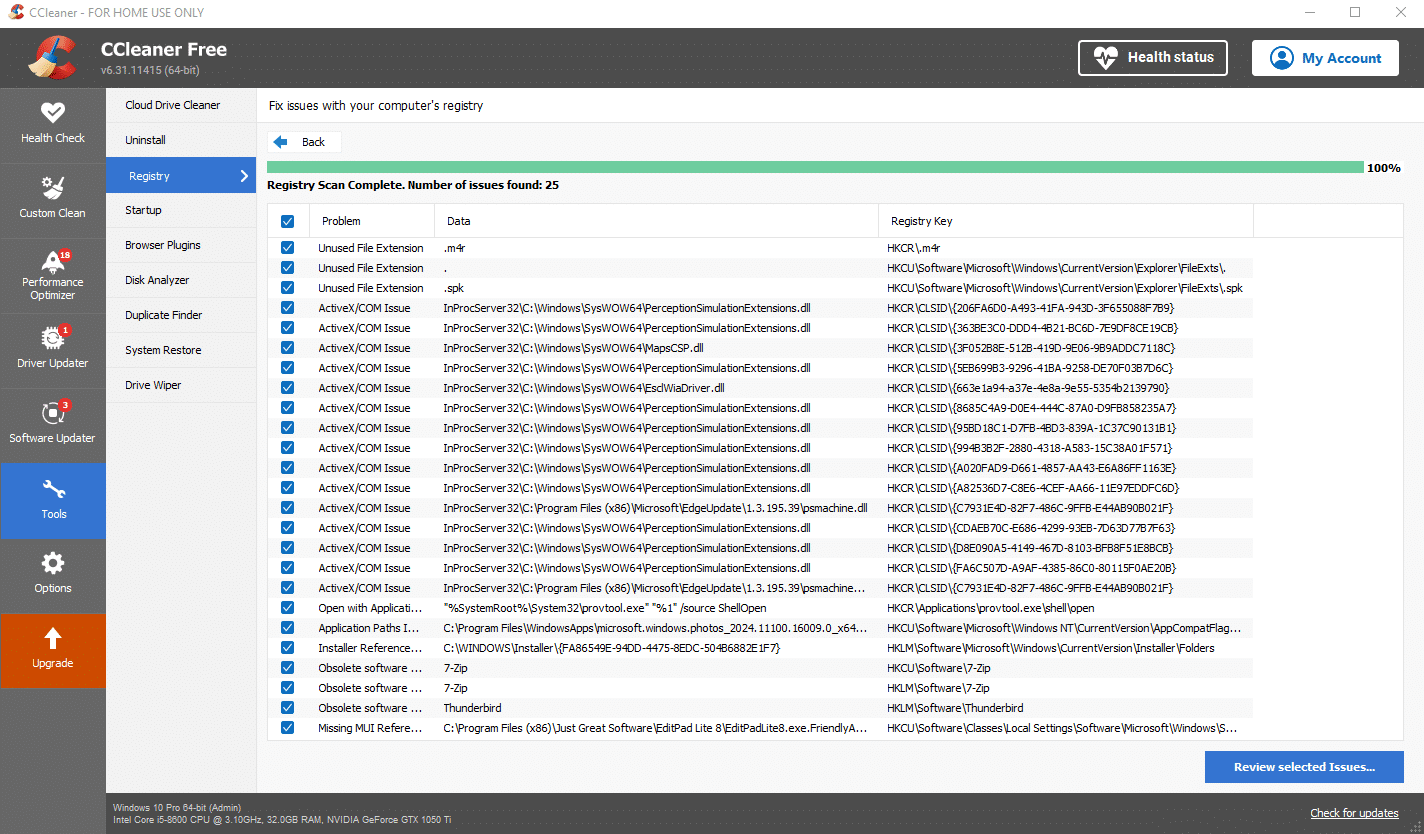Toggle the select-all checkbox in header
The image size is (1424, 834).
[288, 221]
